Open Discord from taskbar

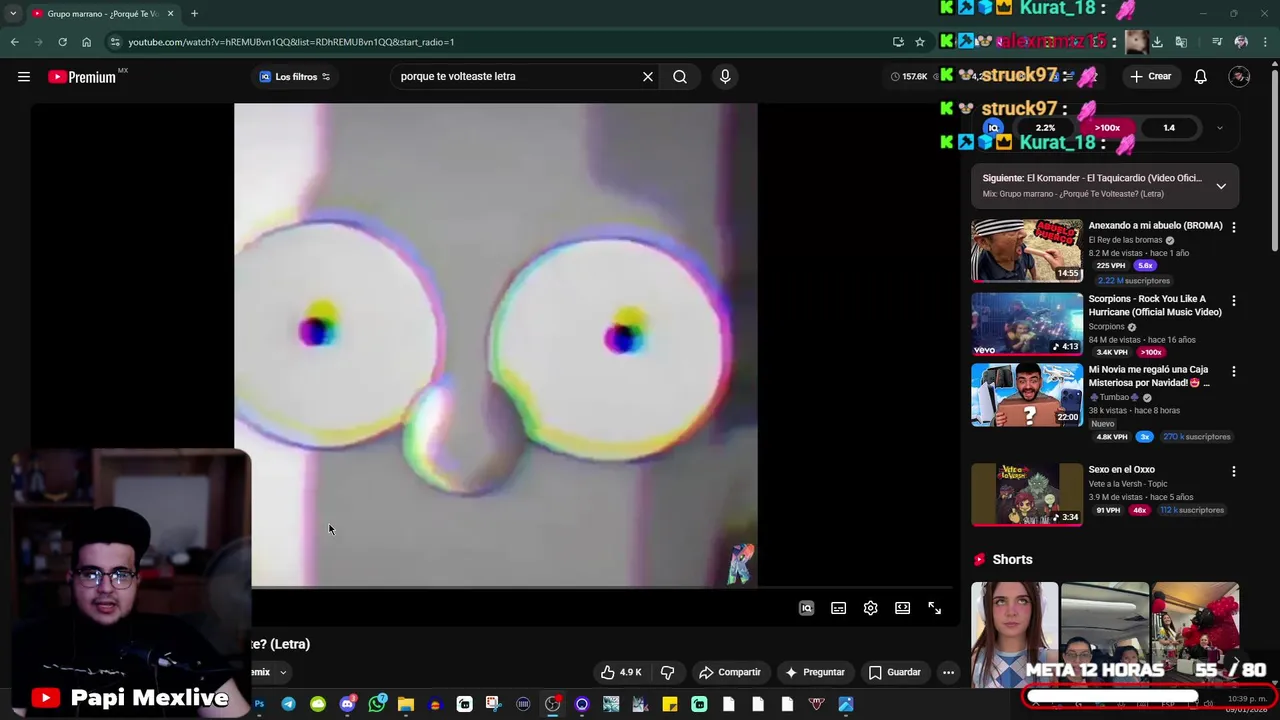click(347, 704)
